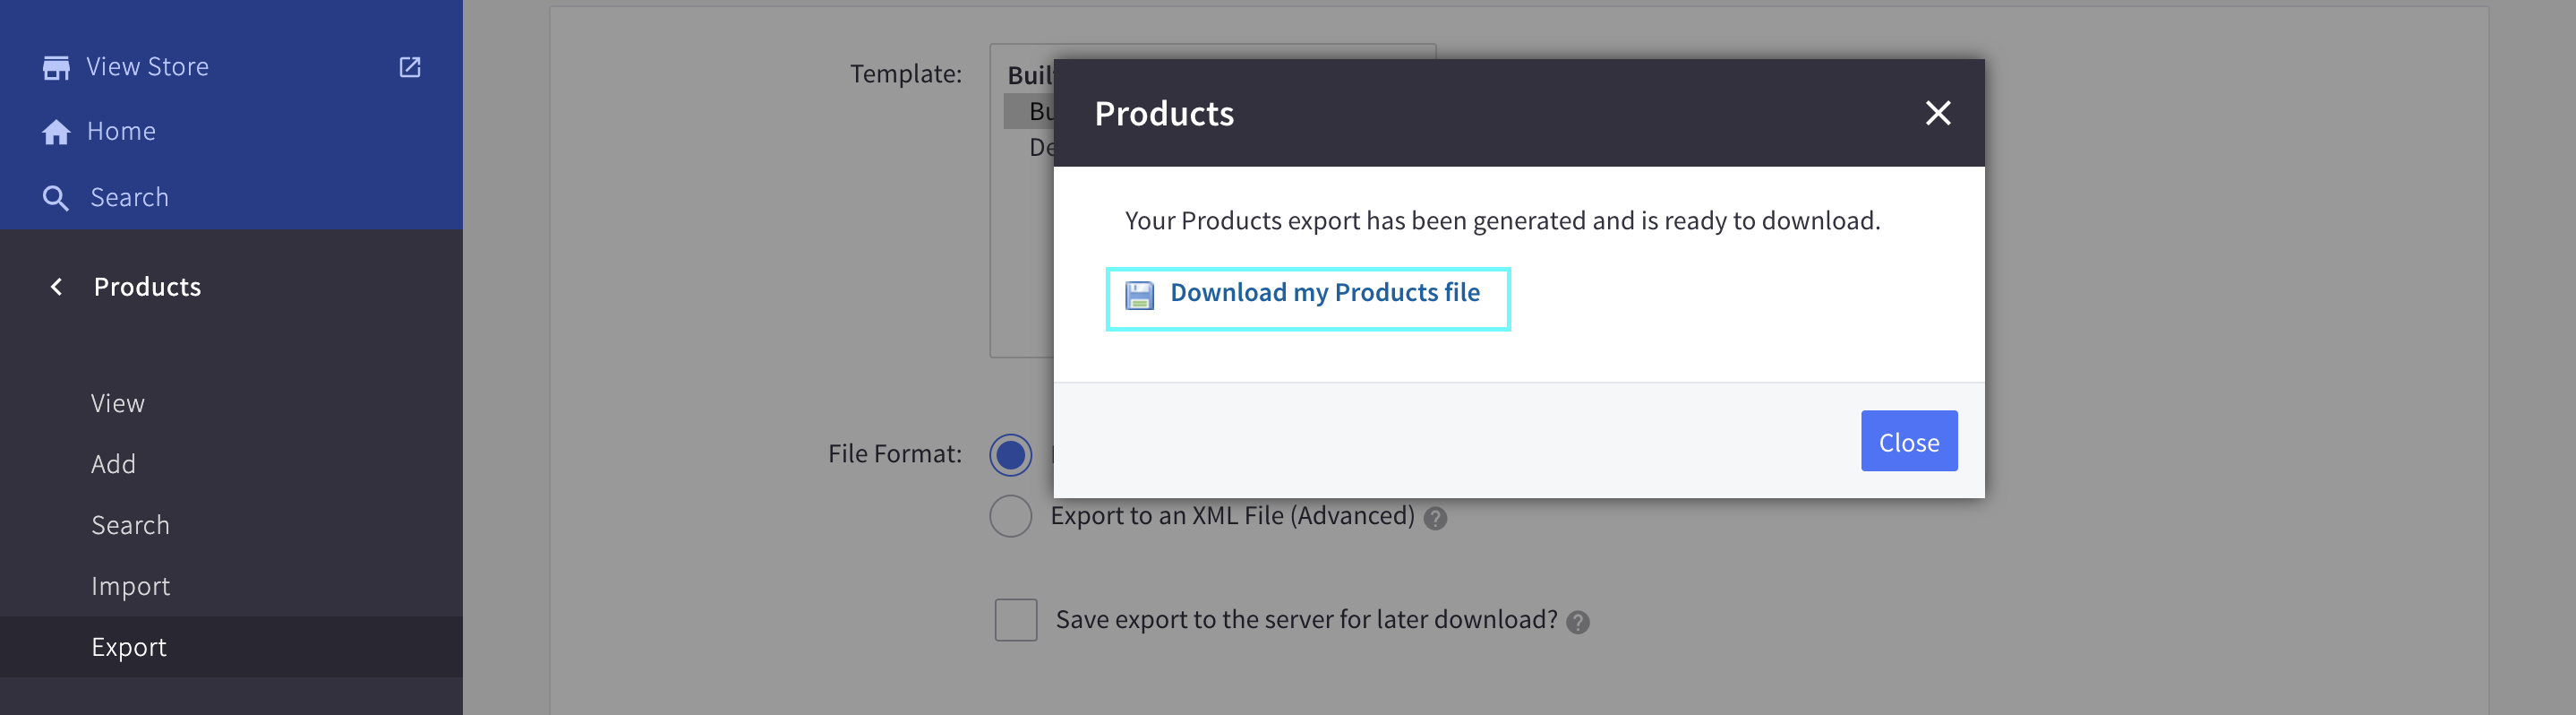Click the View Store storefront icon
The image size is (2576, 715).
pyautogui.click(x=56, y=67)
